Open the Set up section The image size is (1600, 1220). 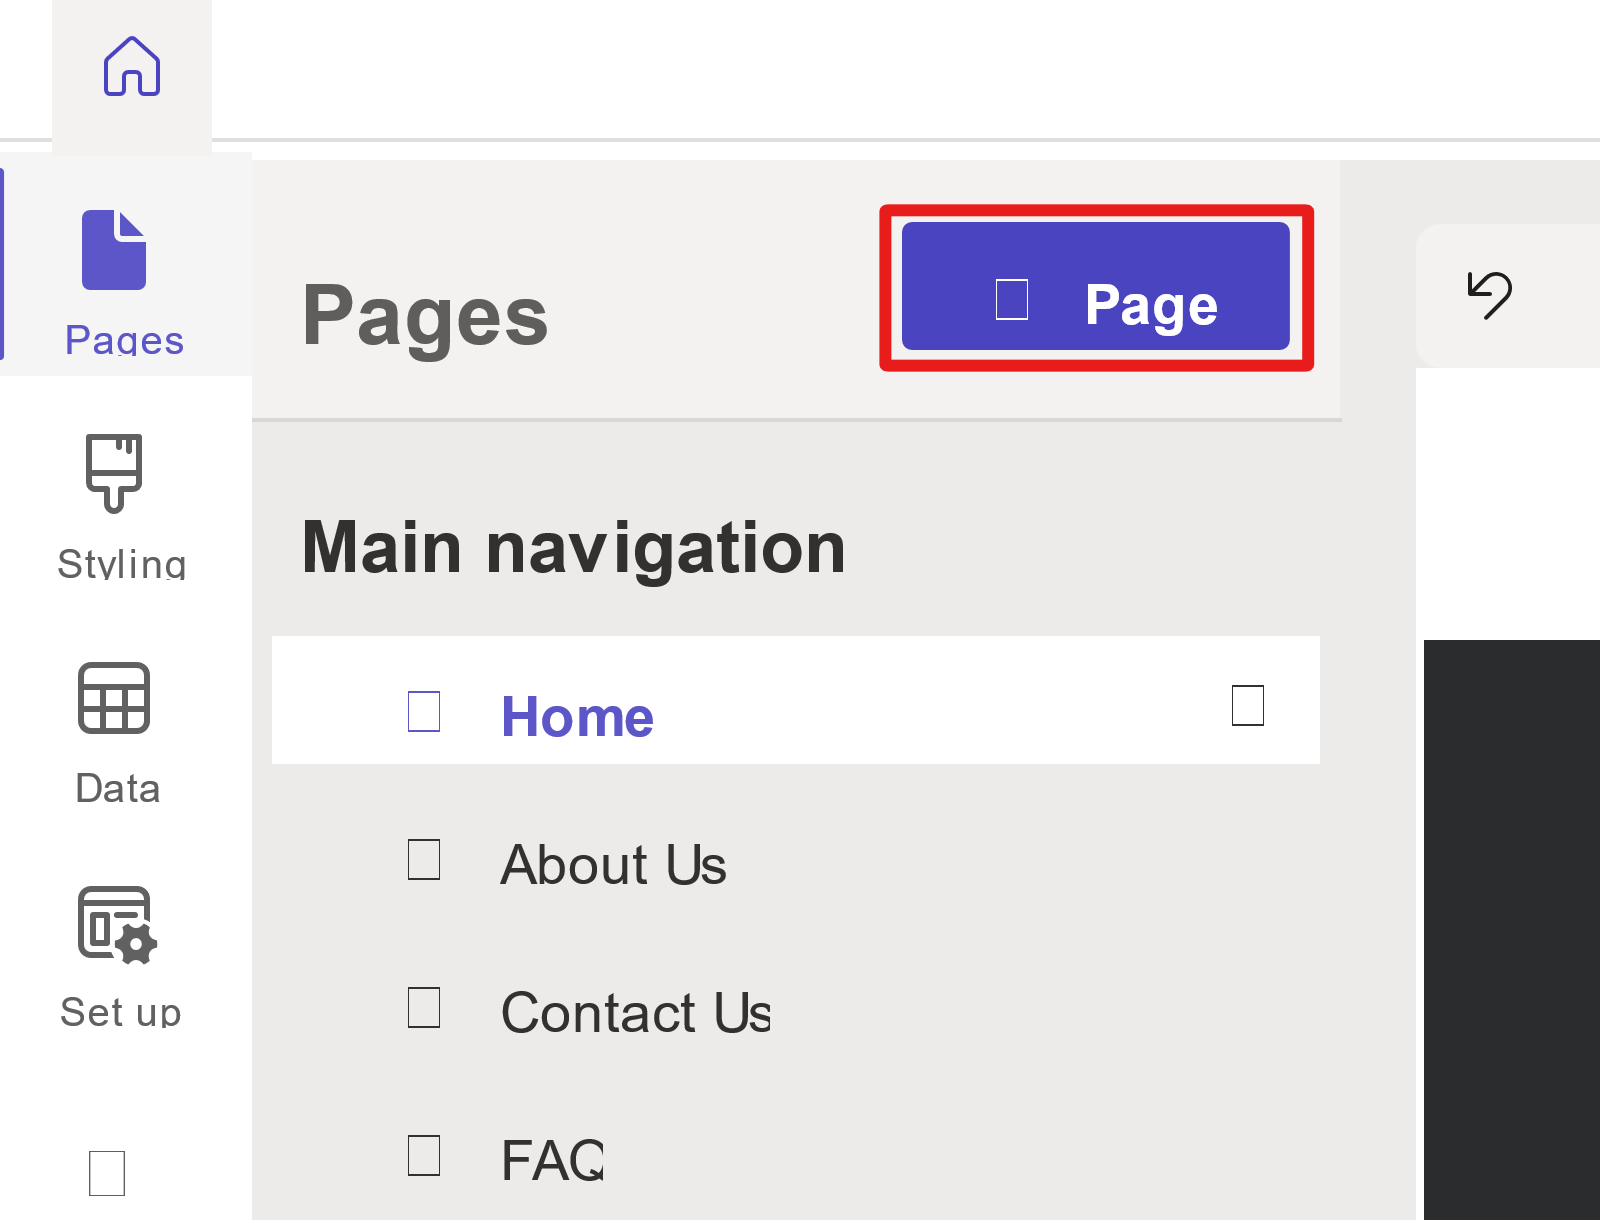[120, 957]
